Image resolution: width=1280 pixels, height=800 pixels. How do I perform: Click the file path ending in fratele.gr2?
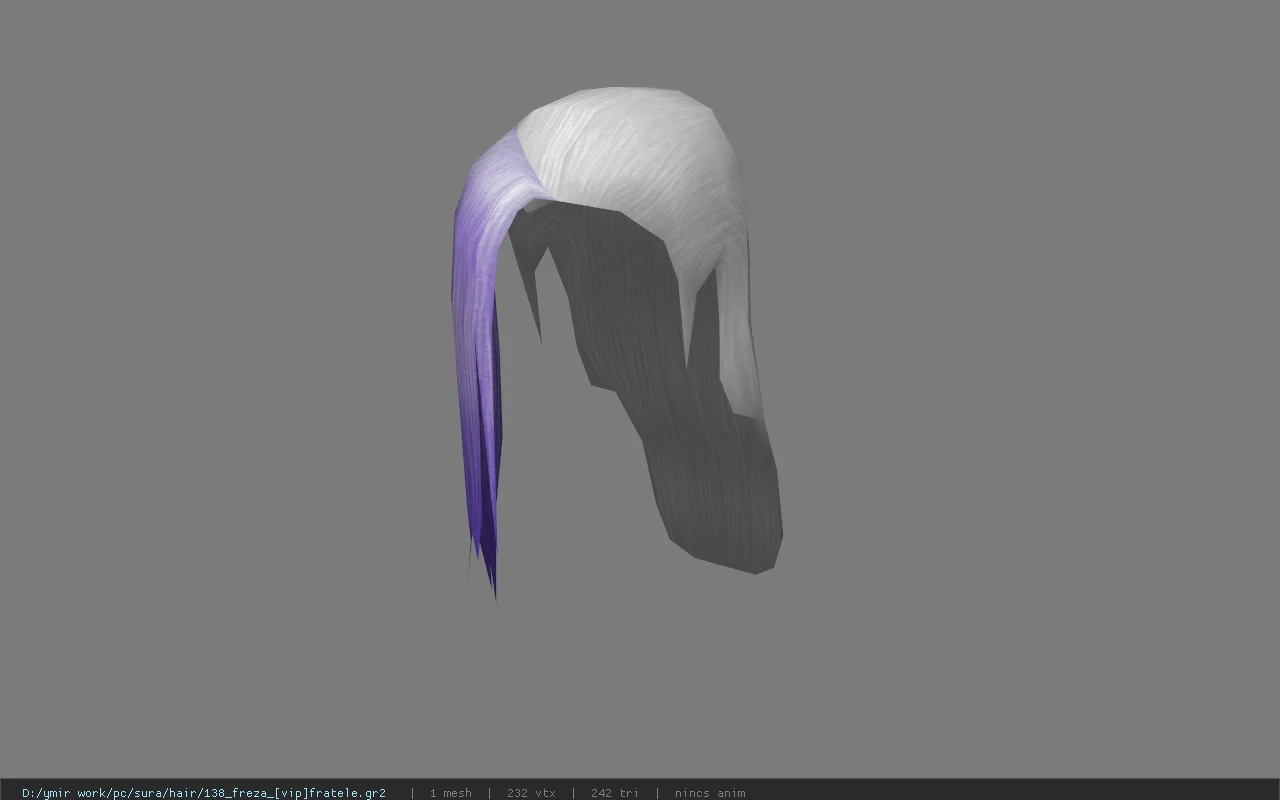pos(204,793)
